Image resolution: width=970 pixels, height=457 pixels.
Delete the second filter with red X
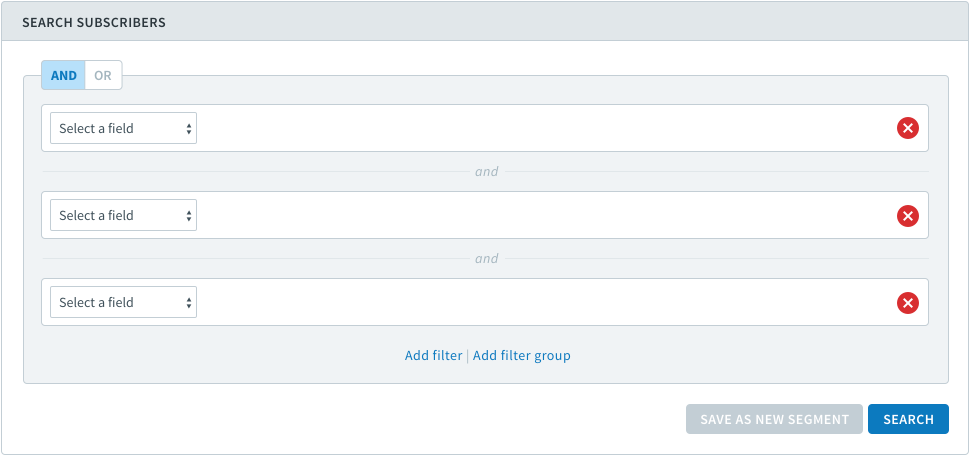click(908, 216)
